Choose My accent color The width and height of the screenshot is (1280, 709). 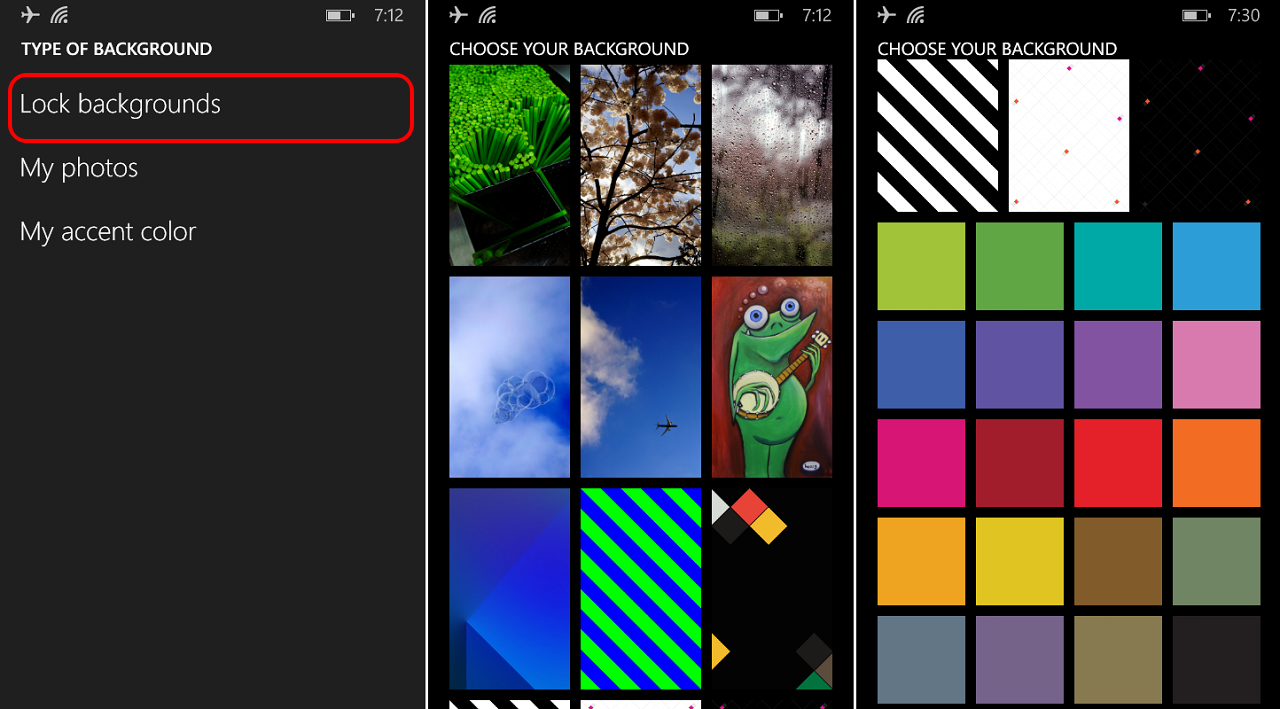click(108, 231)
